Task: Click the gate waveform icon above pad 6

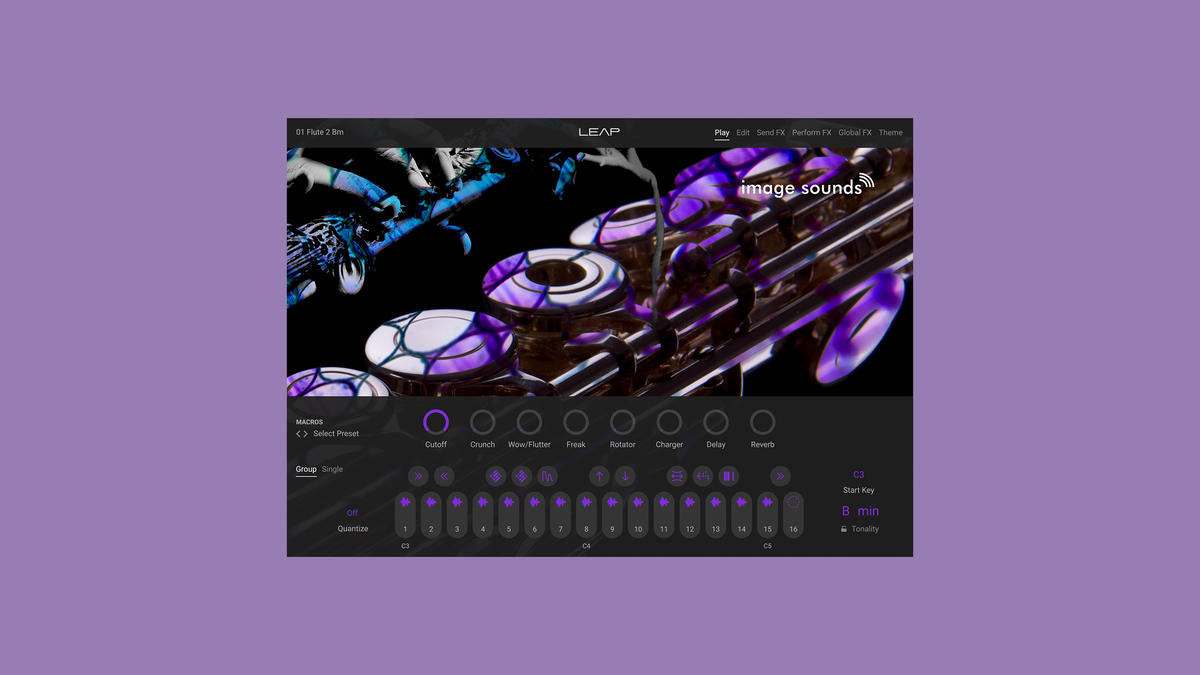Action: point(548,476)
